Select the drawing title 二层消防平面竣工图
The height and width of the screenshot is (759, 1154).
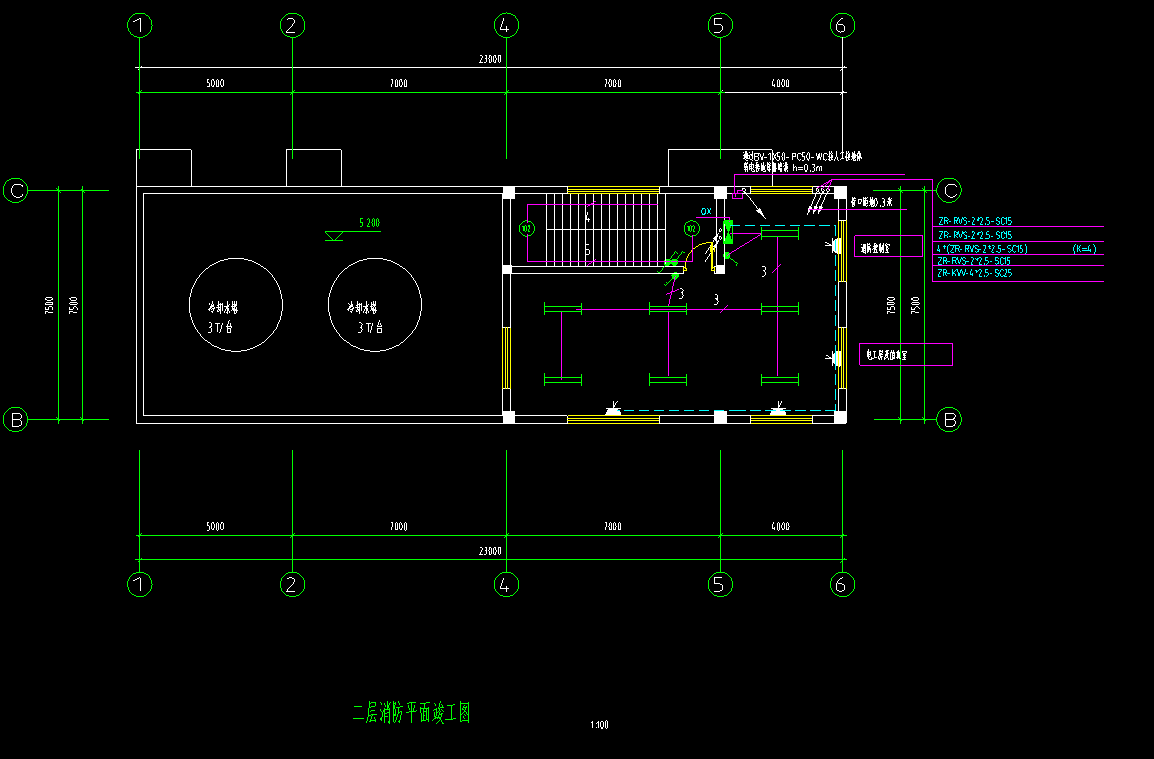point(411,713)
